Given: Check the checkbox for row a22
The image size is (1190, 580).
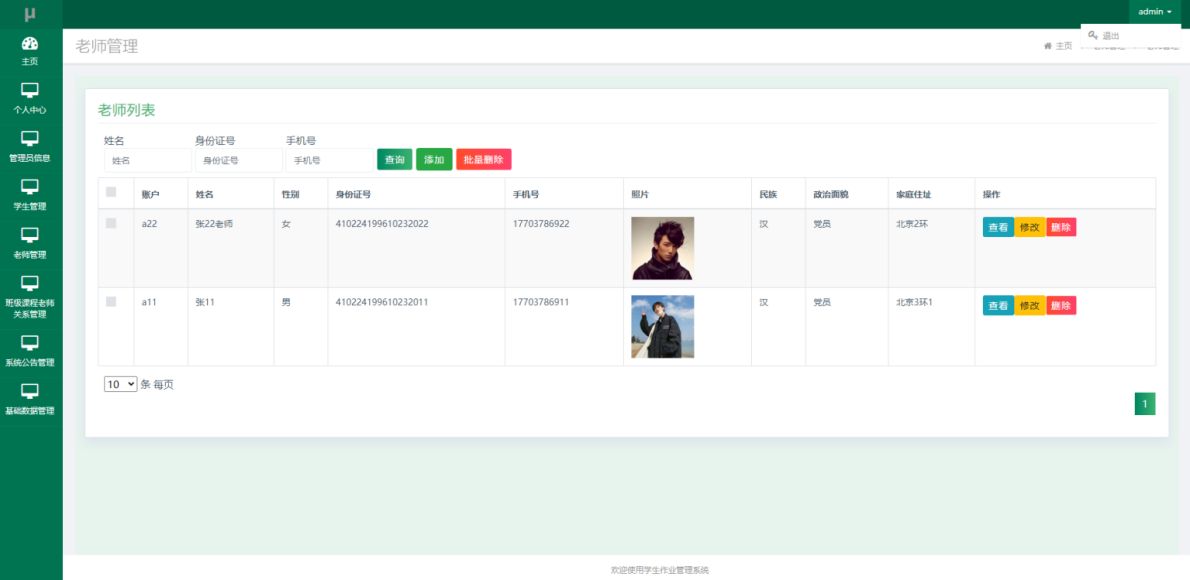Looking at the screenshot, I should point(111,223).
